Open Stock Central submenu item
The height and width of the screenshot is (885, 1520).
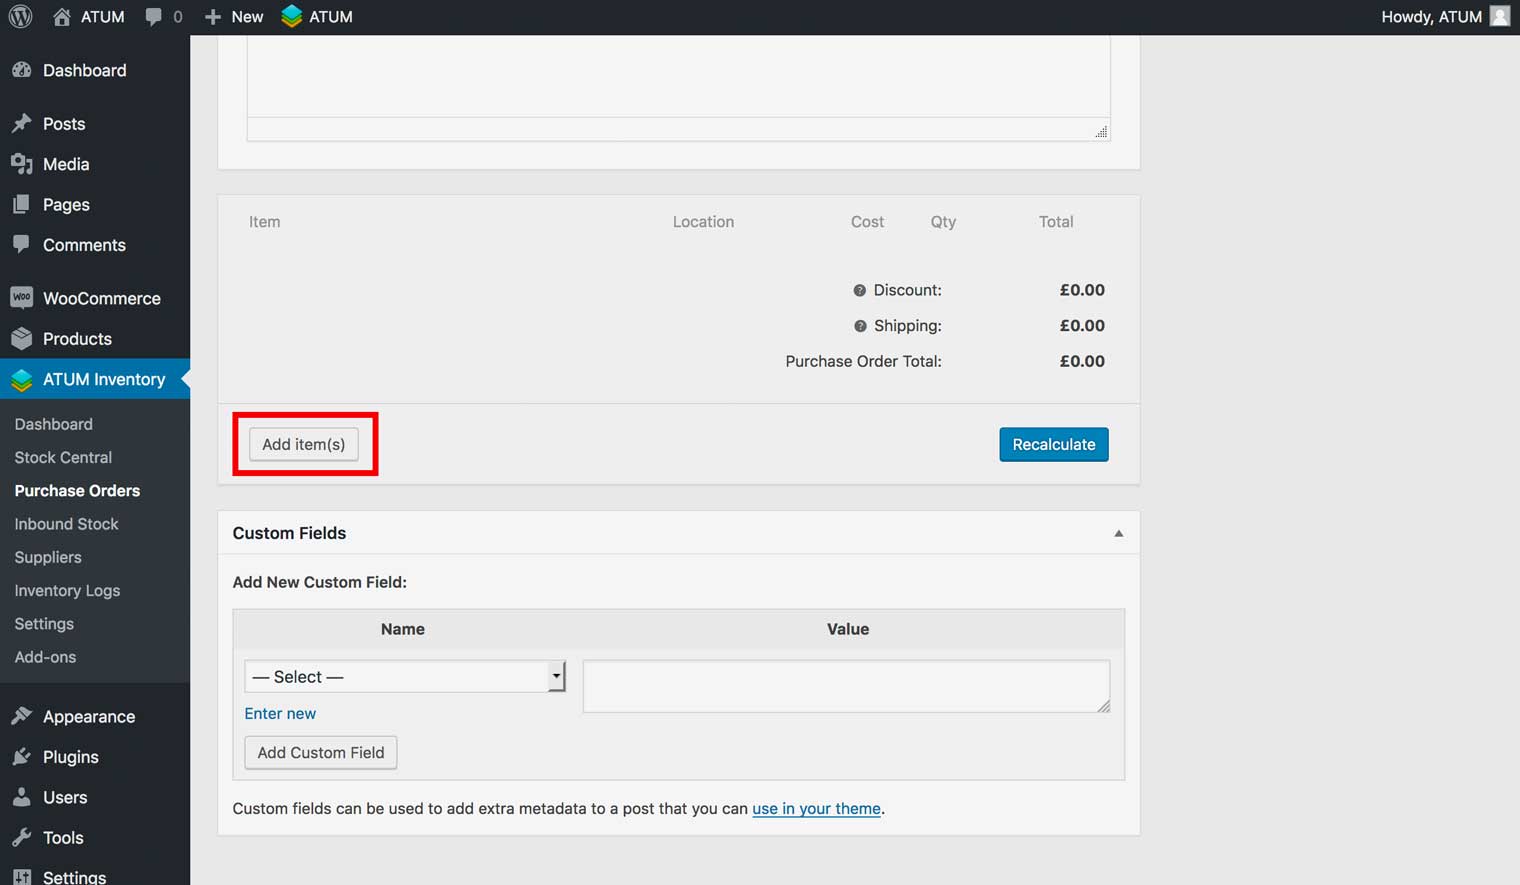[63, 457]
